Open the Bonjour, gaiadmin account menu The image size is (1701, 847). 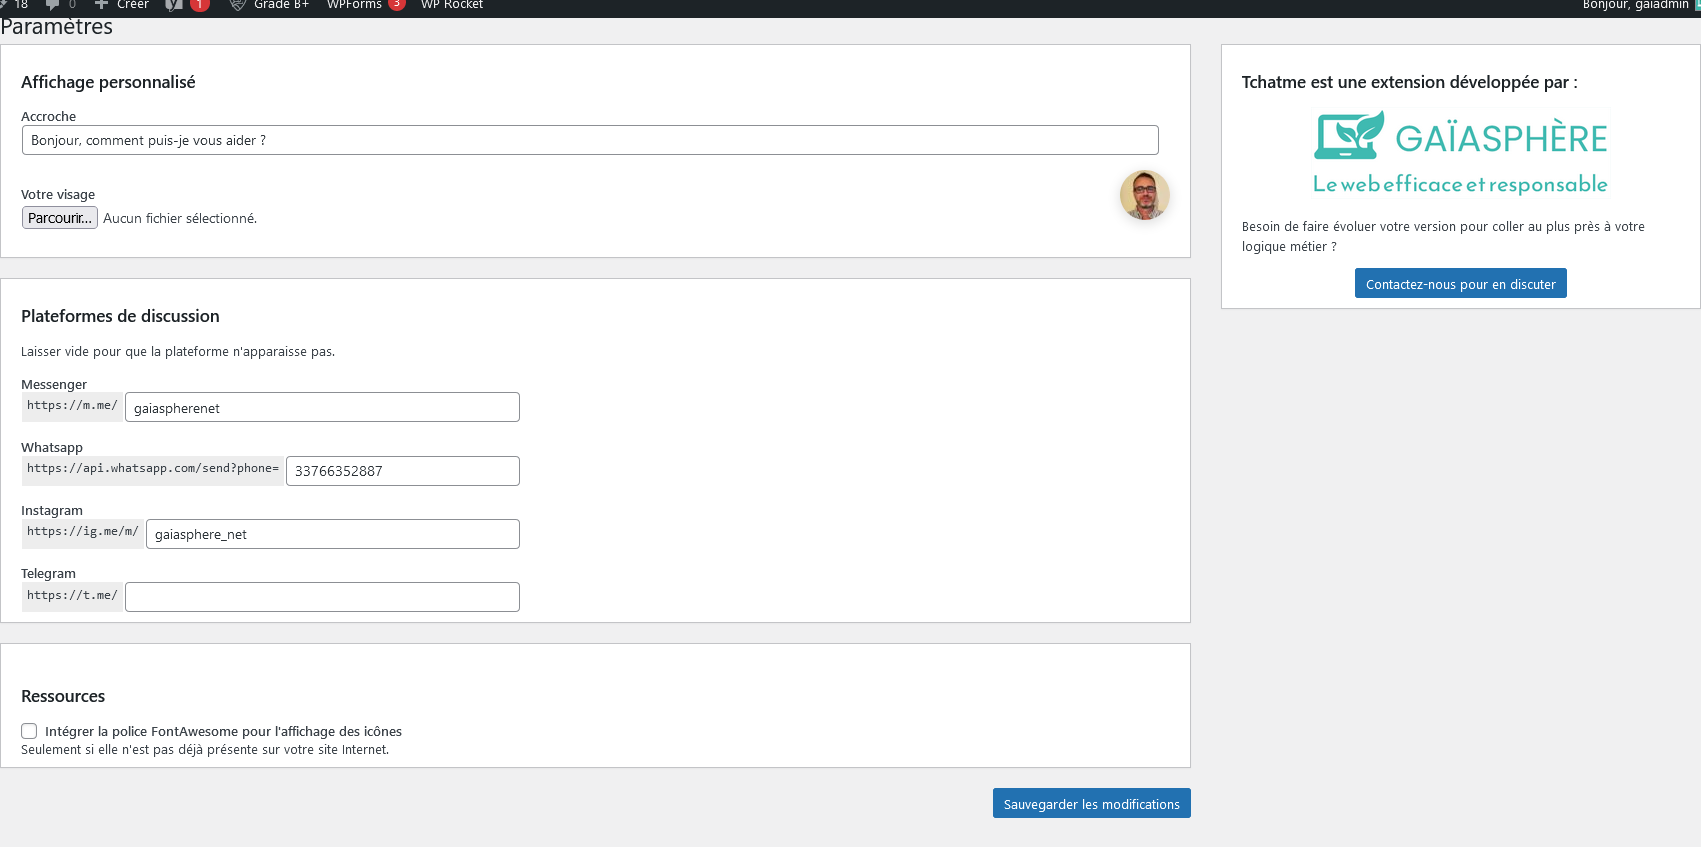pyautogui.click(x=1635, y=5)
